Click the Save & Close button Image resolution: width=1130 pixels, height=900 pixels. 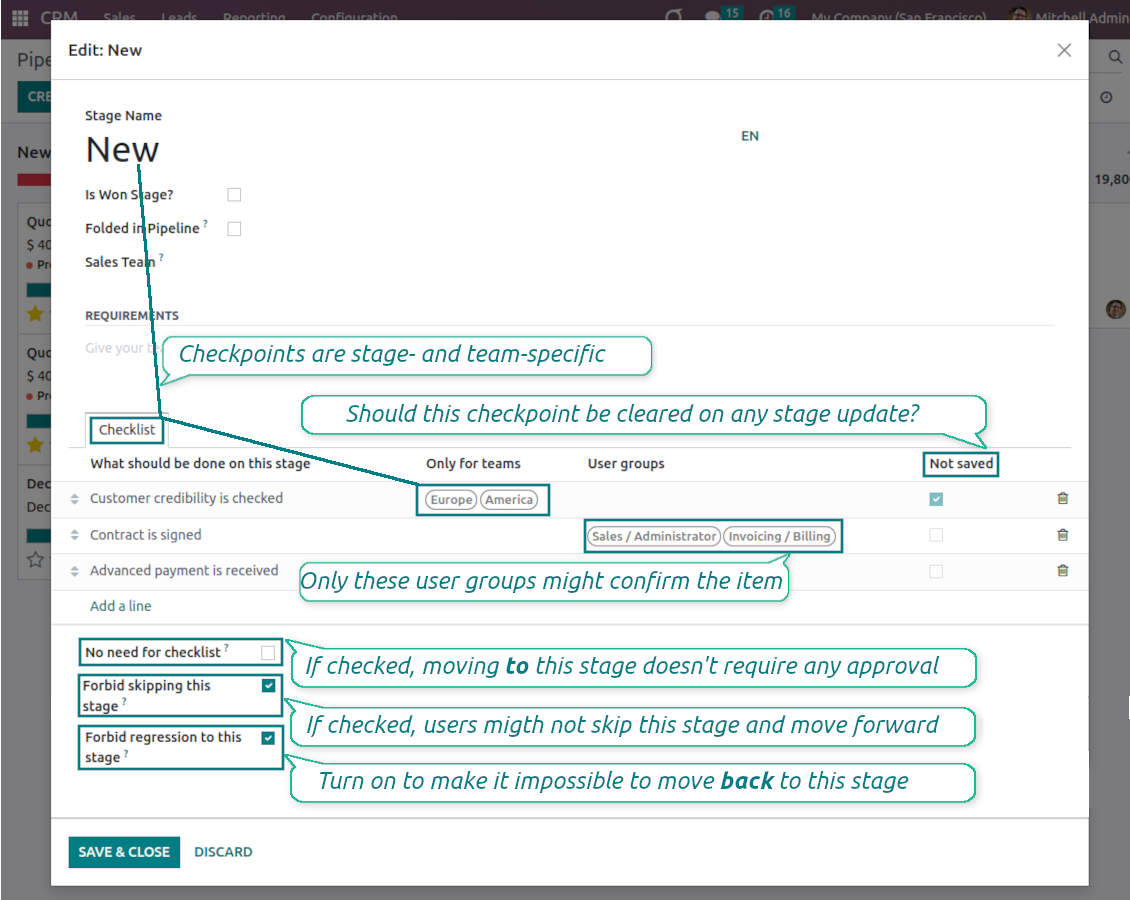click(124, 852)
